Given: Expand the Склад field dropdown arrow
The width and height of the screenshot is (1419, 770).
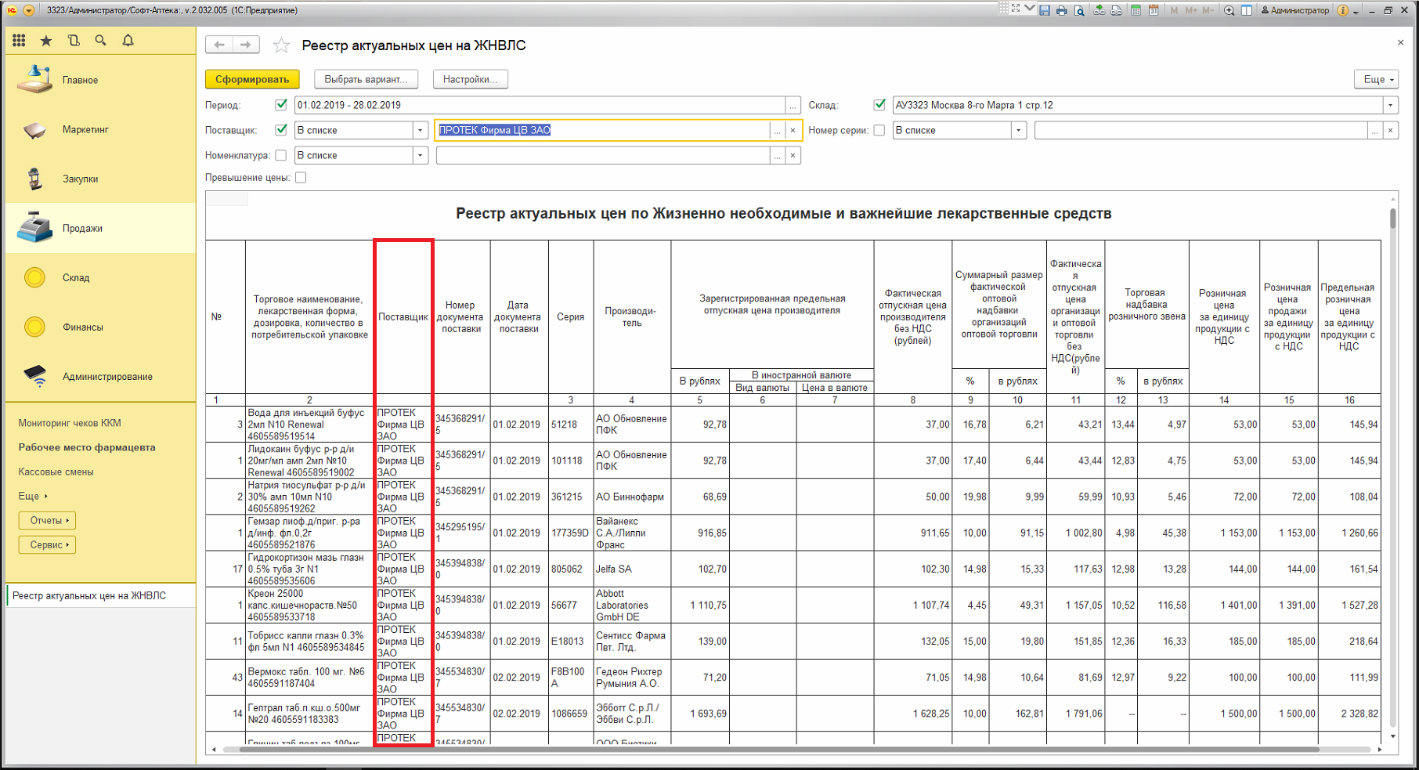Looking at the screenshot, I should click(x=1390, y=105).
